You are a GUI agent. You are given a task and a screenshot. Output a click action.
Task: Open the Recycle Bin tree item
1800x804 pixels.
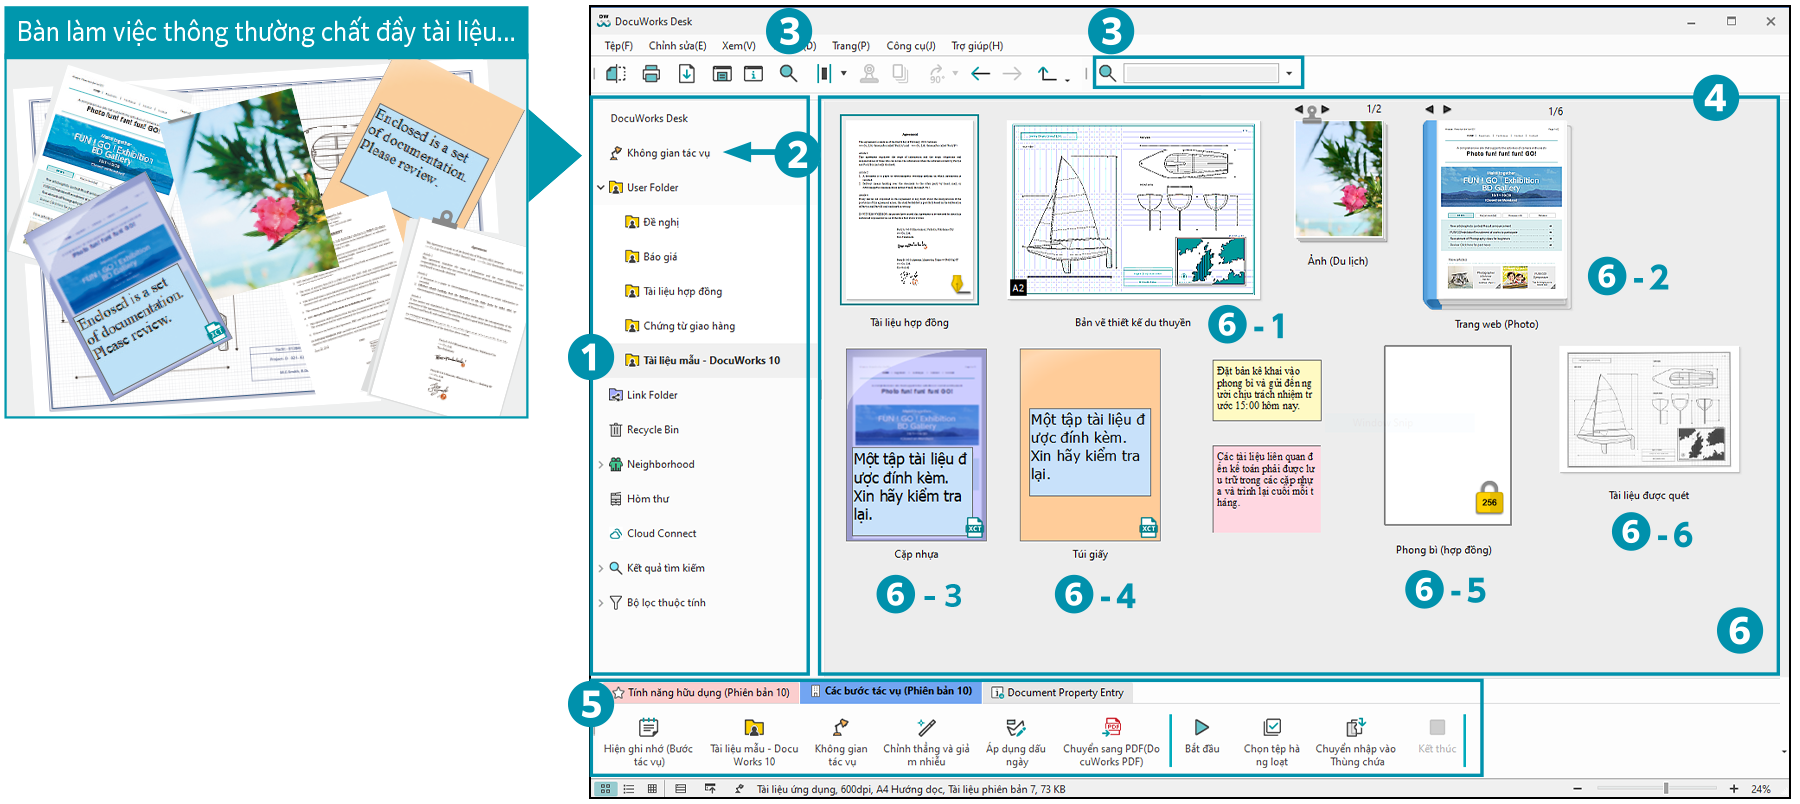pos(652,430)
